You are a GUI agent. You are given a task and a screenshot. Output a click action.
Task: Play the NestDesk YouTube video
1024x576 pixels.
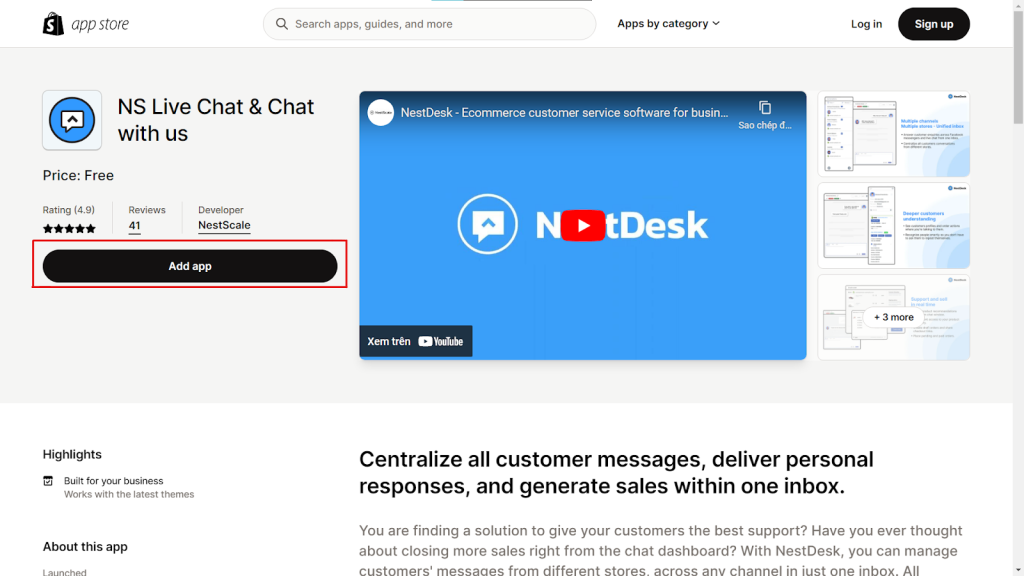point(583,225)
